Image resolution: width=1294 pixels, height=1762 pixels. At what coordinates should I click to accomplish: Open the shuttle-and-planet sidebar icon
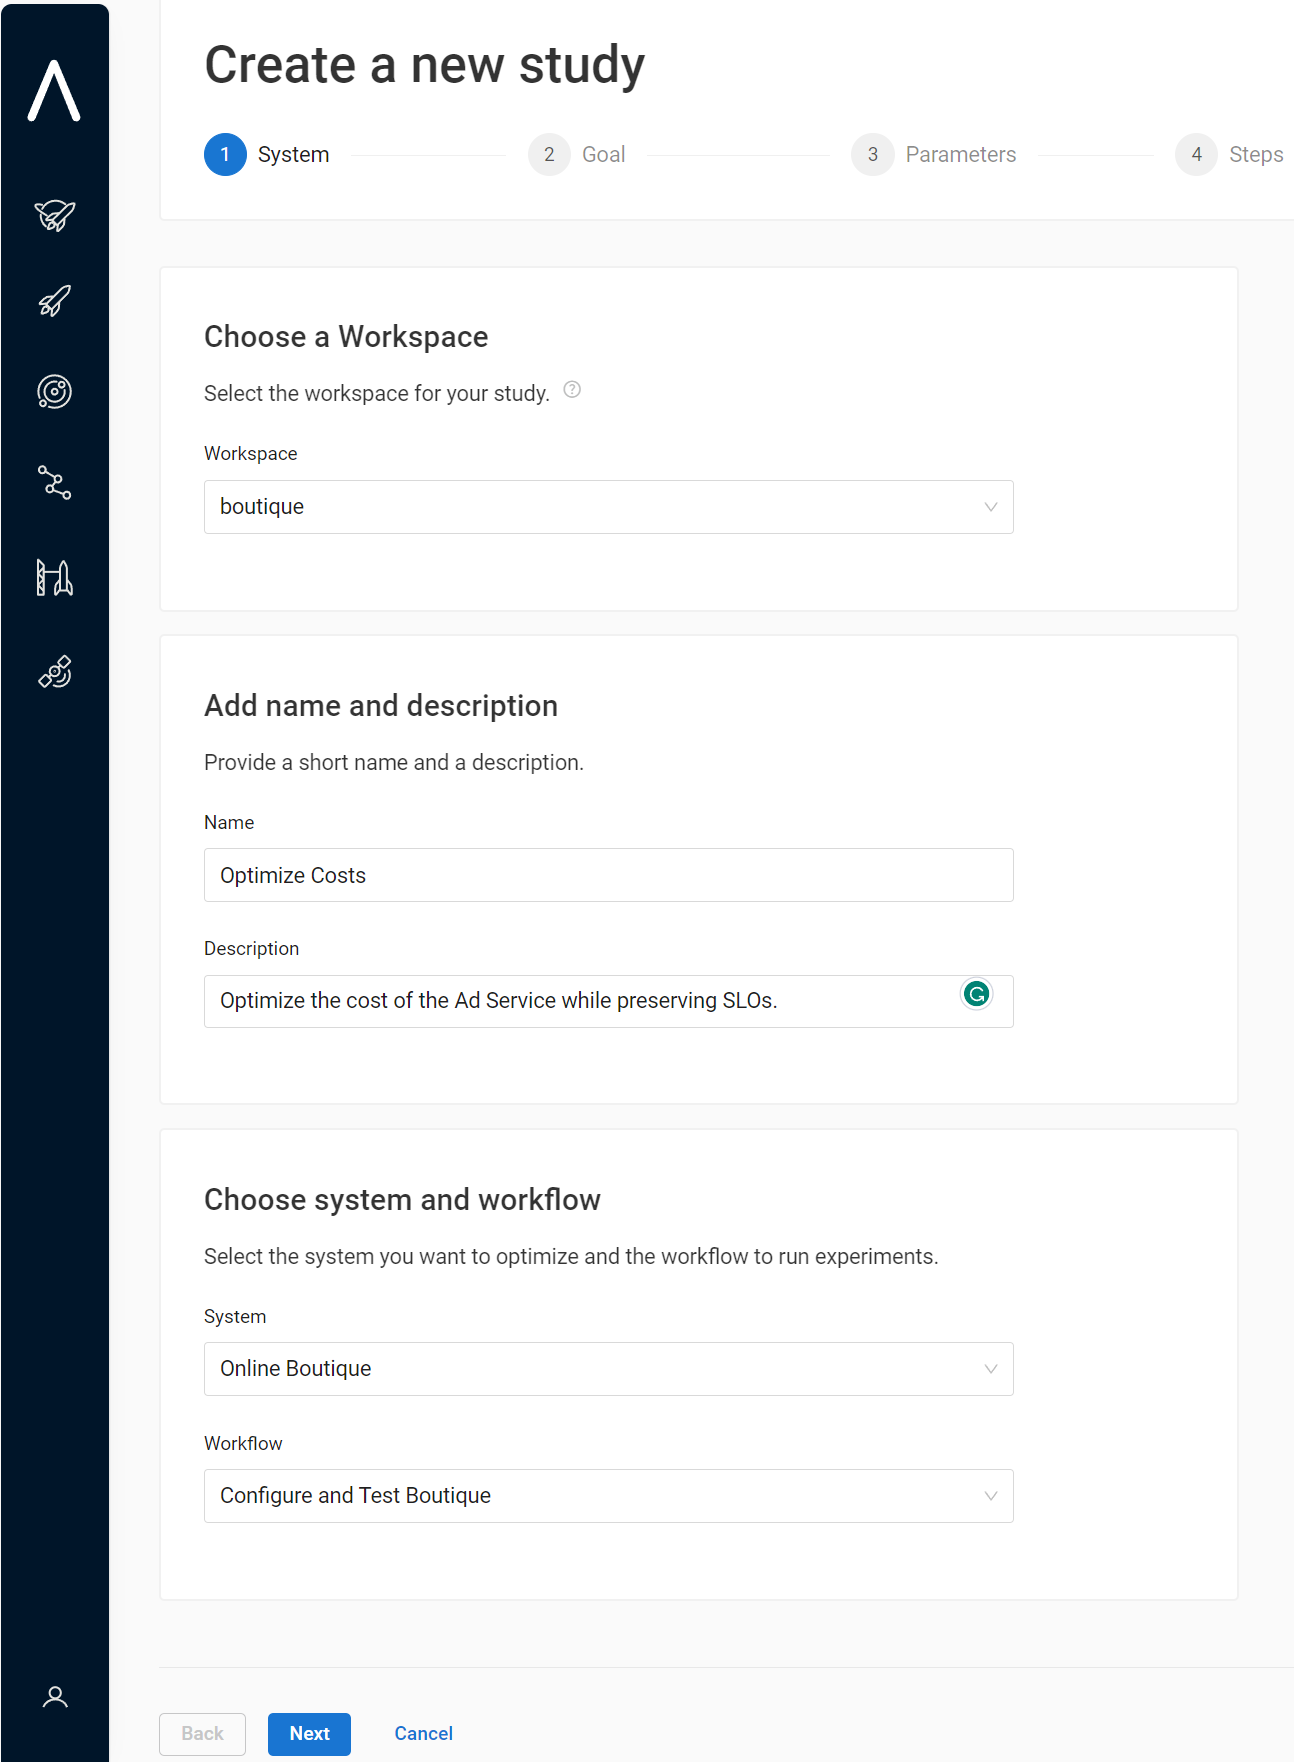(x=54, y=214)
